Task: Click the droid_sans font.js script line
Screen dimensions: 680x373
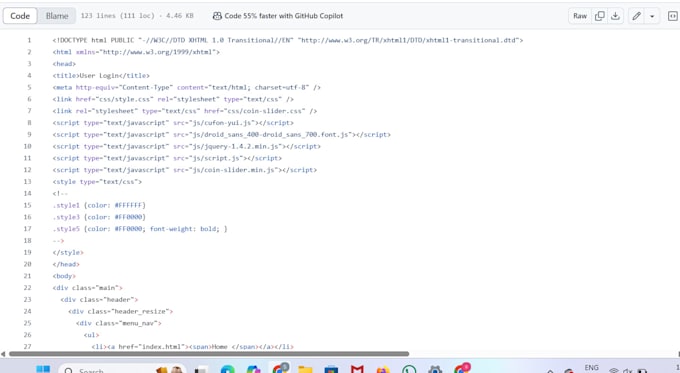Action: coord(222,134)
